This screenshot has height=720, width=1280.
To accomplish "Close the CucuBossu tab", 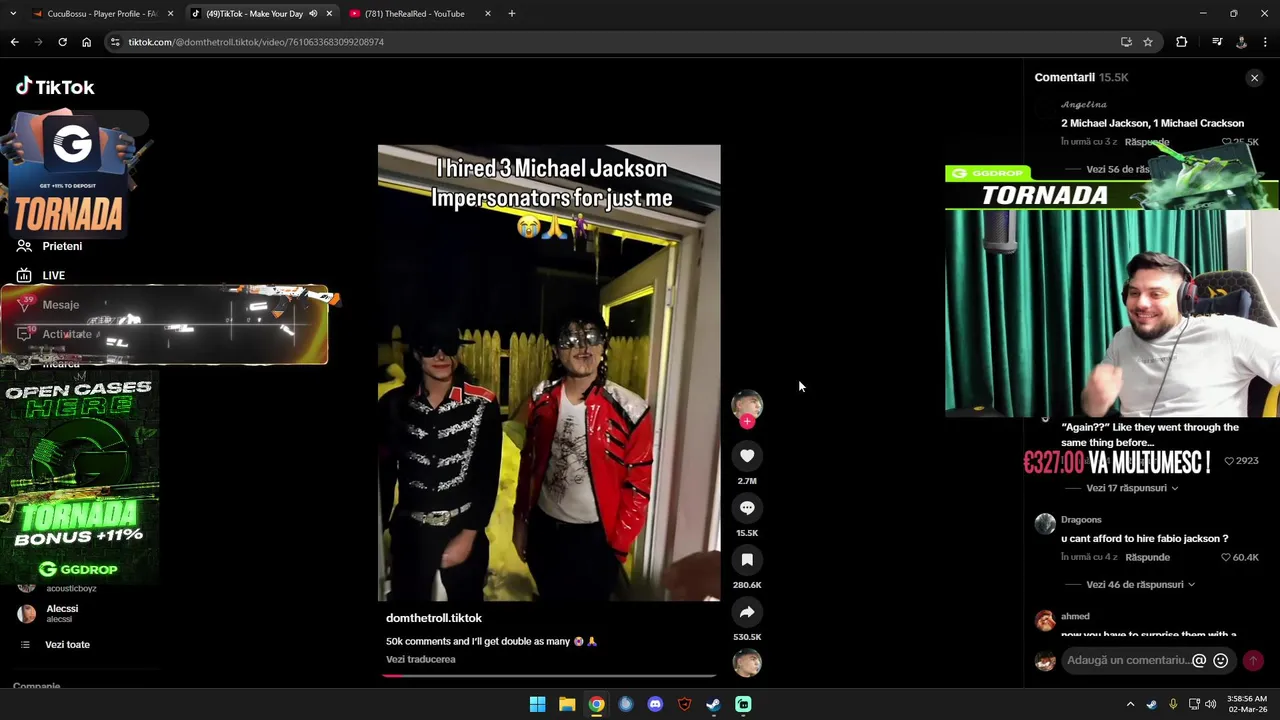I will pos(170,14).
